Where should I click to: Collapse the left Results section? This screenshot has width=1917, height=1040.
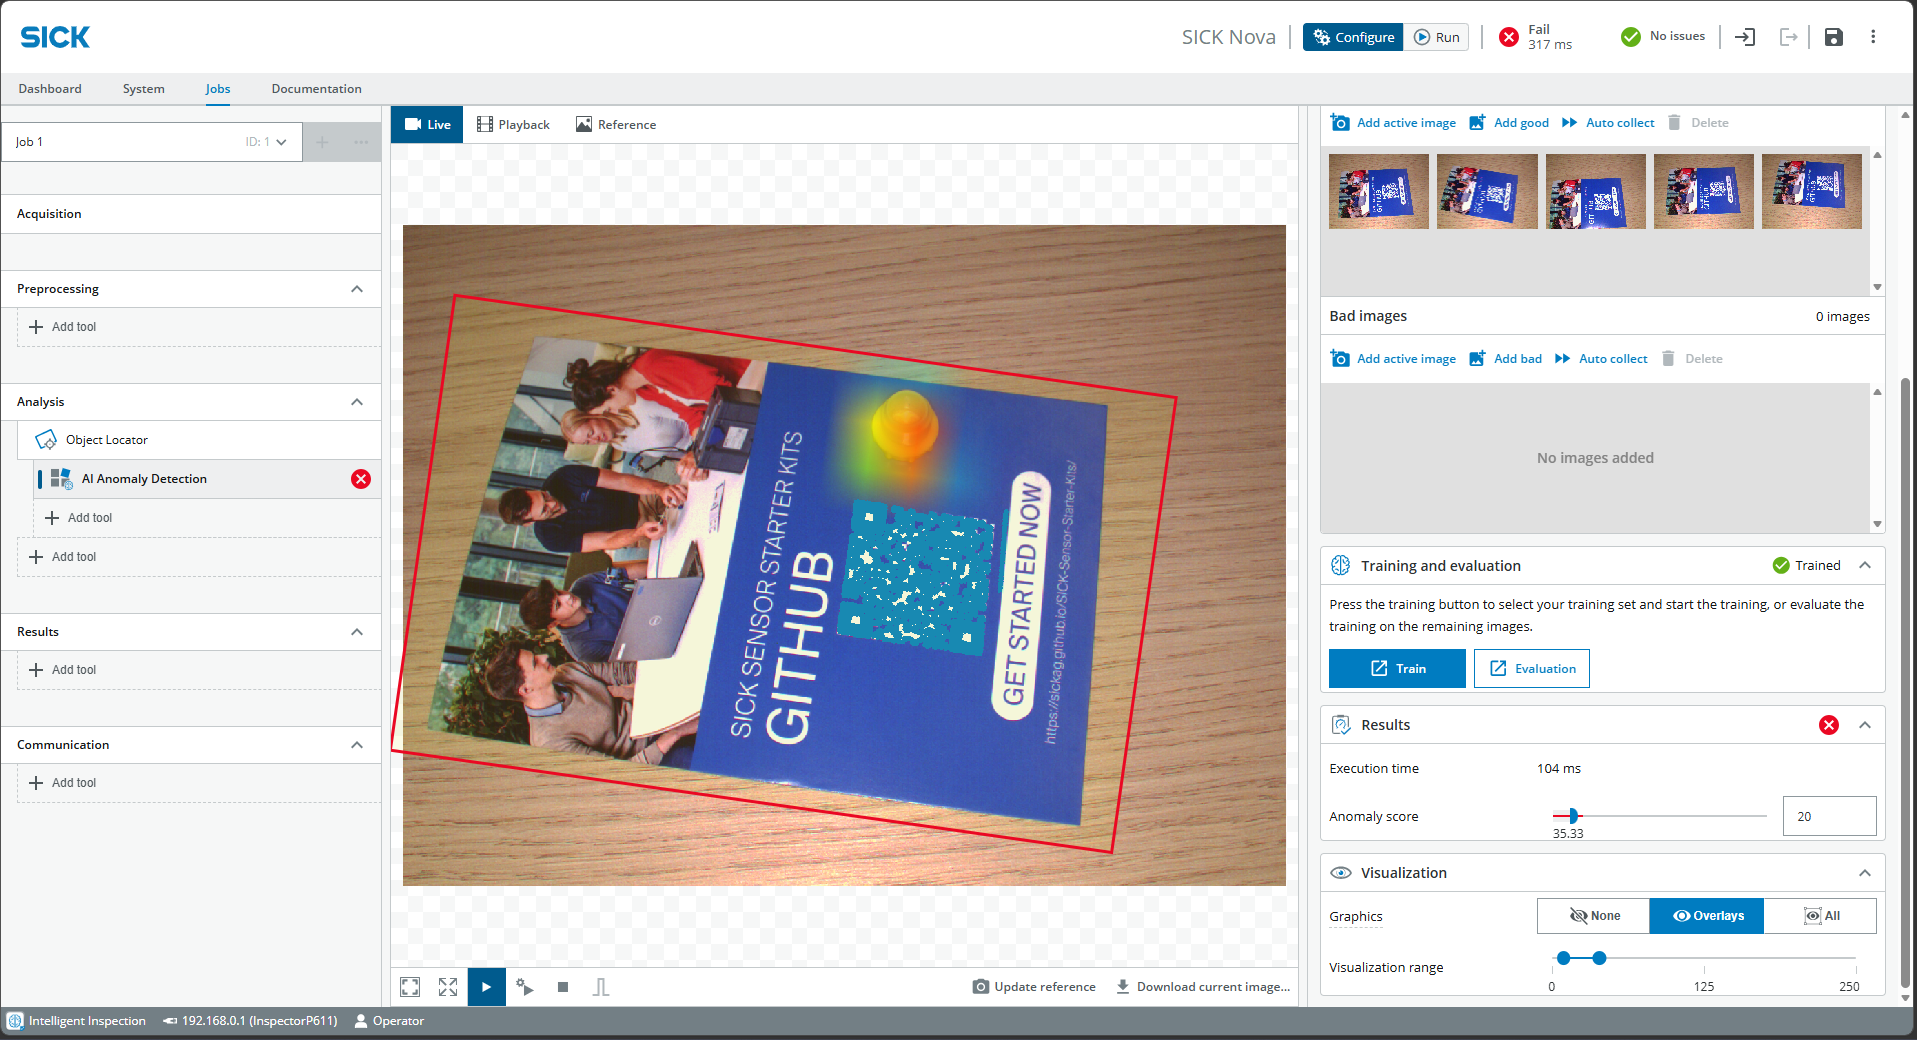(357, 632)
